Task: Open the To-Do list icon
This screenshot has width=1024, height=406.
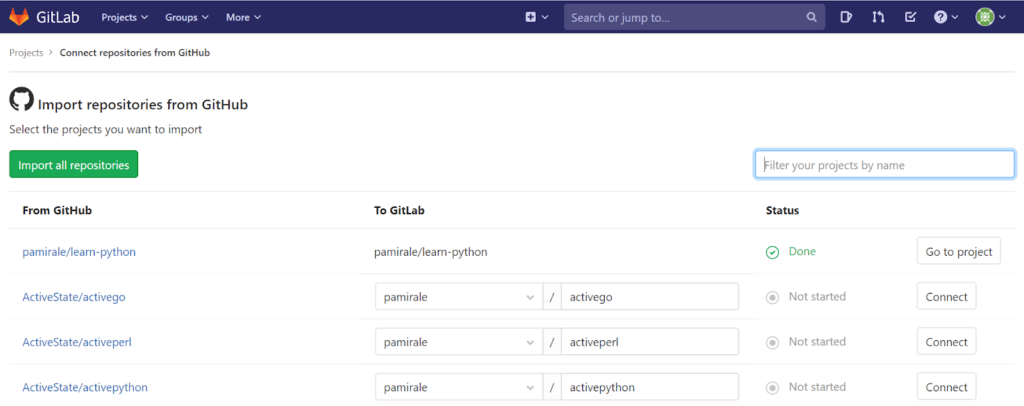Action: [910, 18]
